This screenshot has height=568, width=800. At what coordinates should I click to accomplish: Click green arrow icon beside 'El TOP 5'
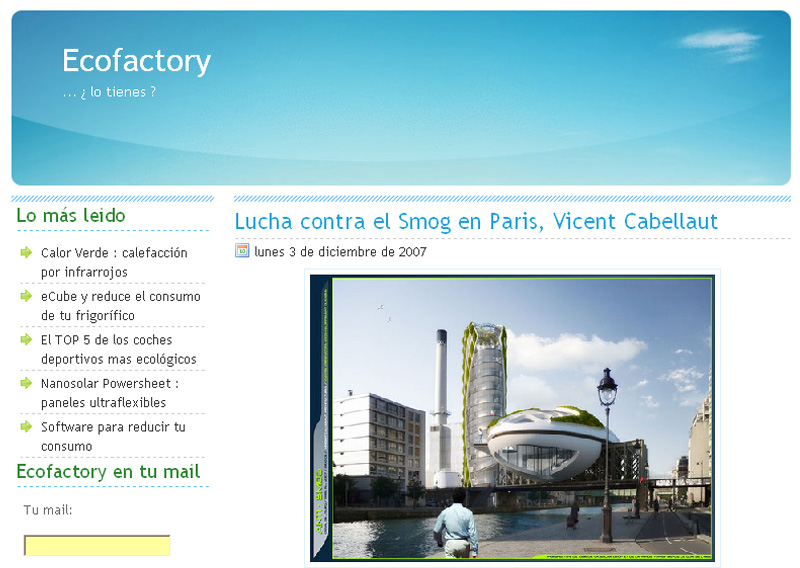point(26,339)
